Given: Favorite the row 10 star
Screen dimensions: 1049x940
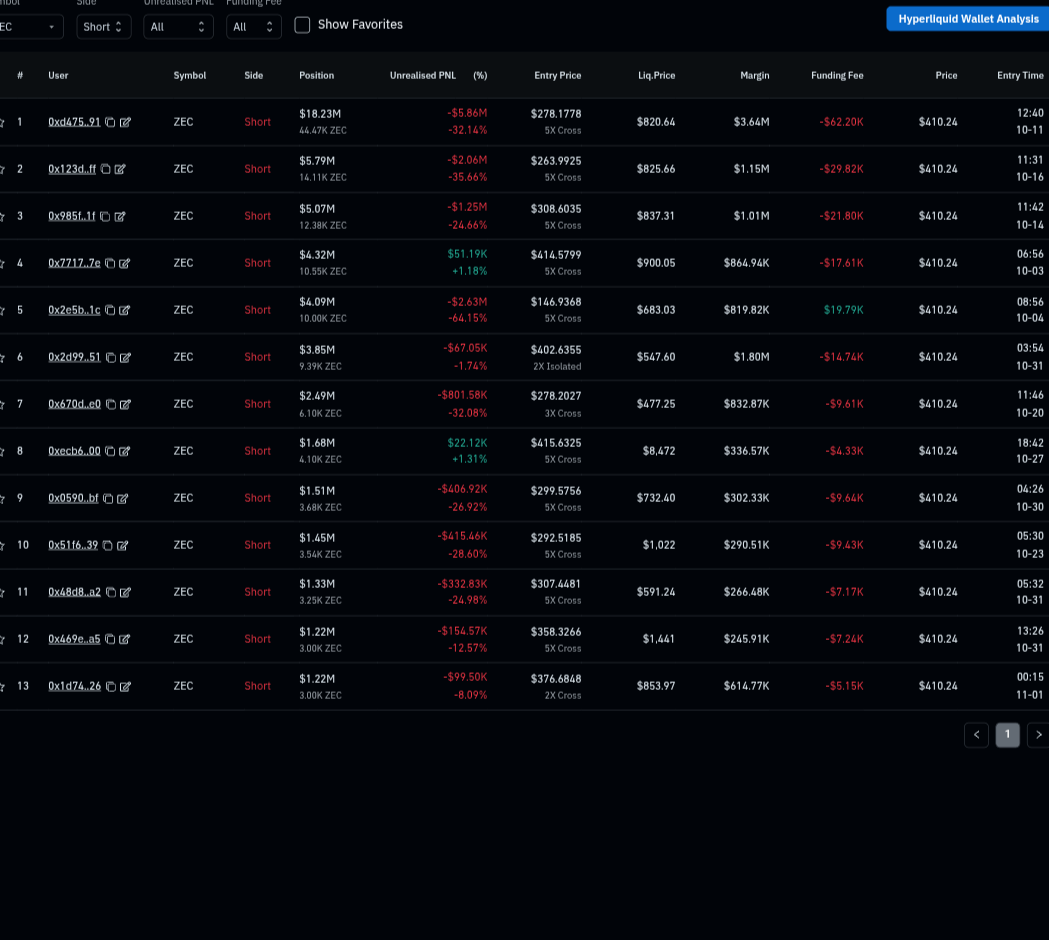Looking at the screenshot, I should 2,545.
